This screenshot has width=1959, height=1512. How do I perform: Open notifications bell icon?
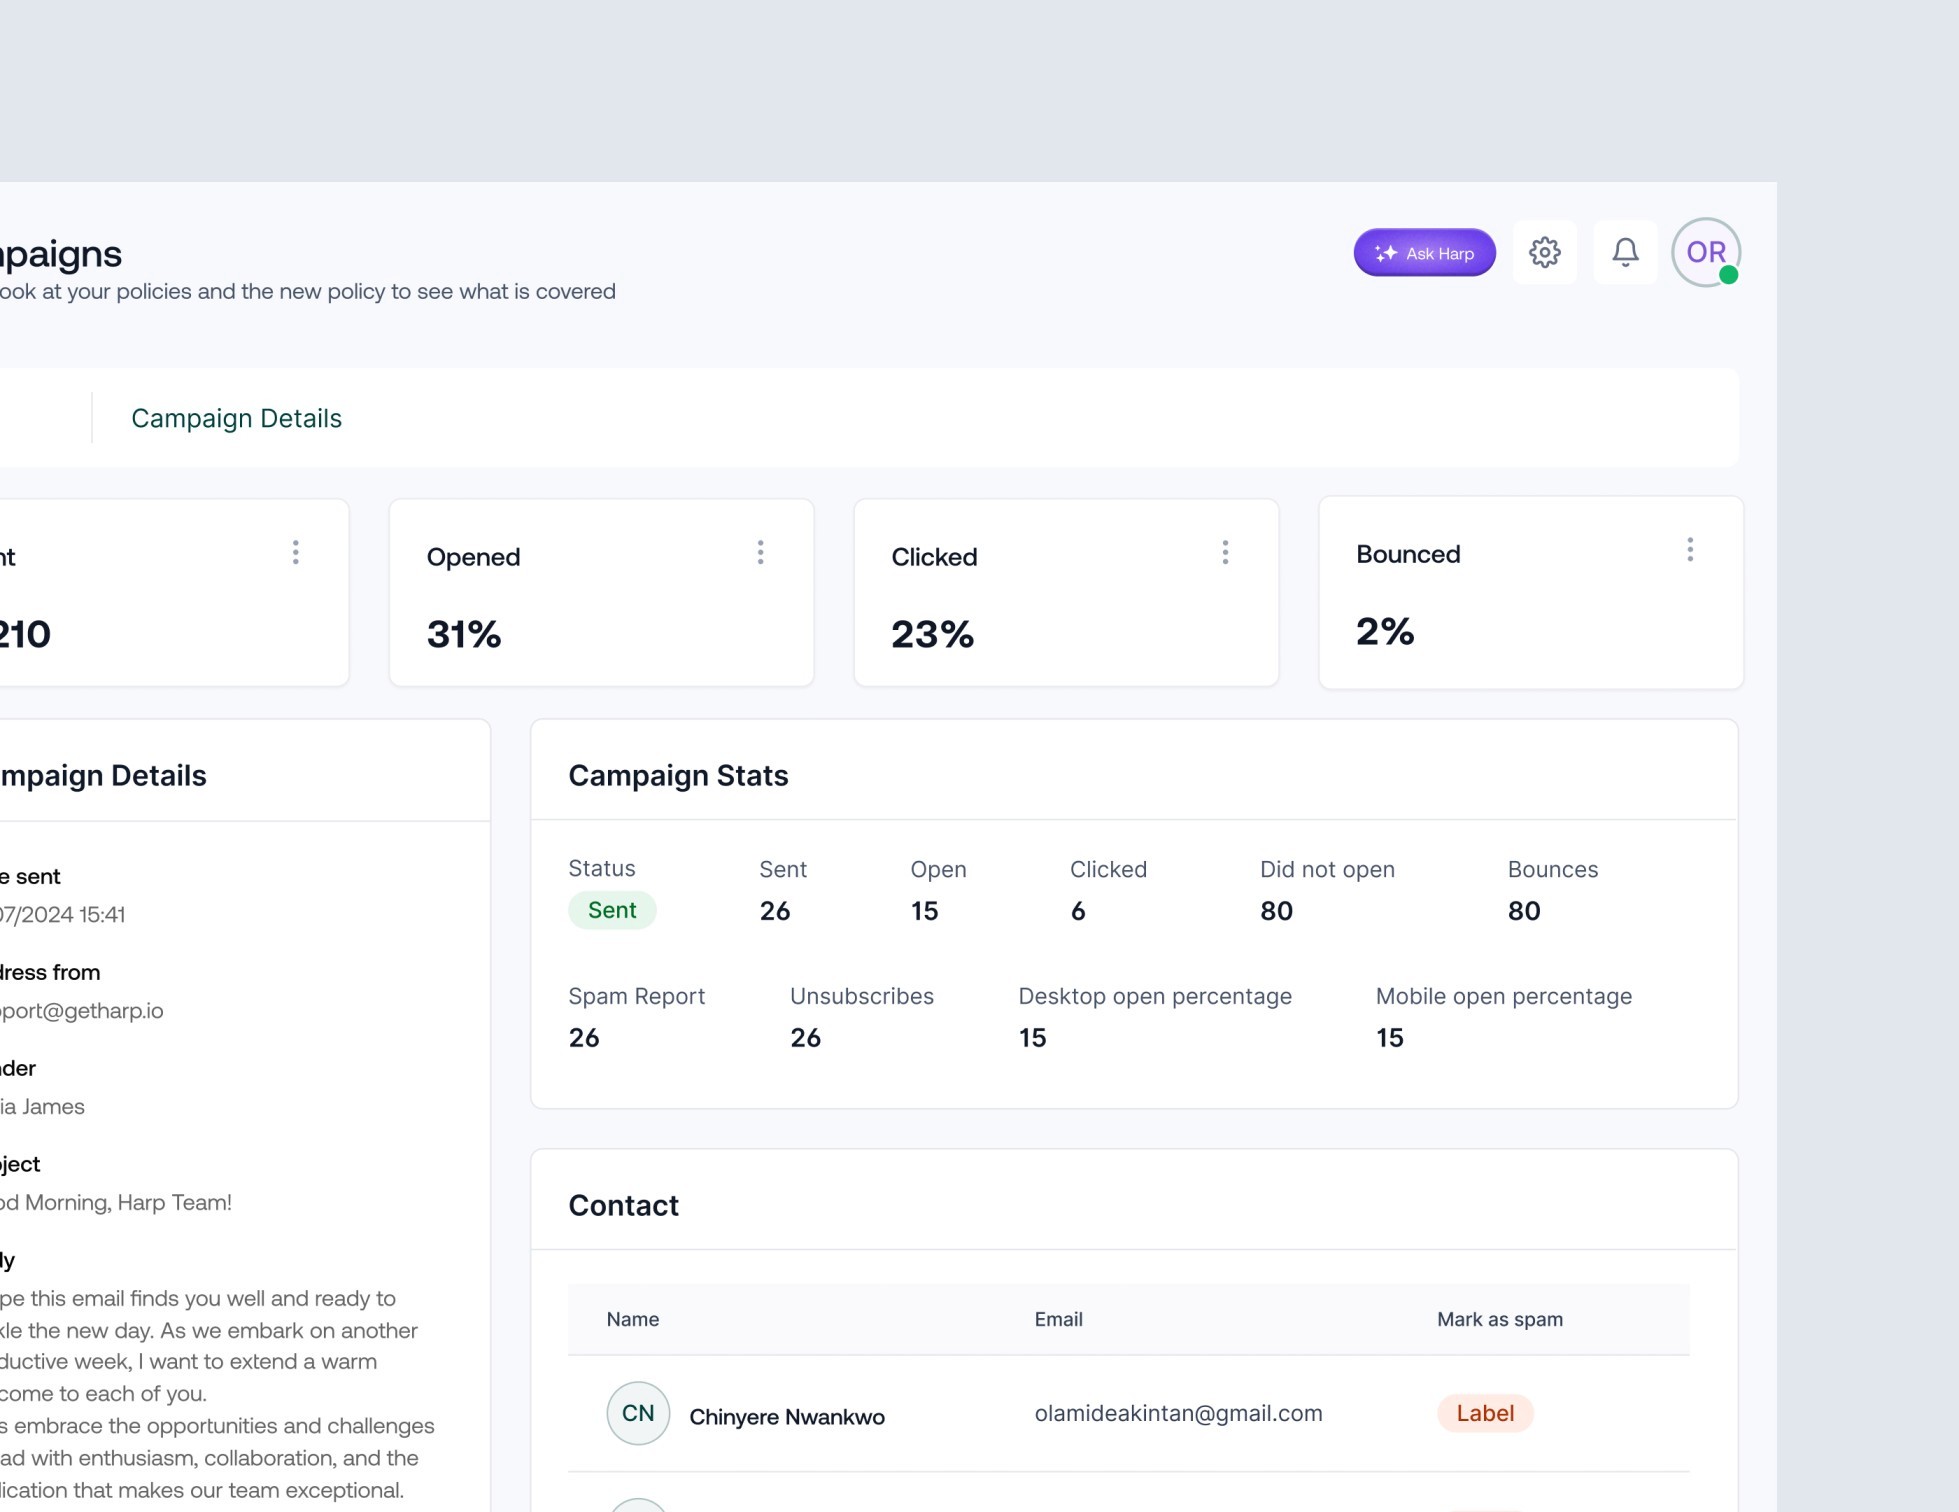[x=1625, y=253]
